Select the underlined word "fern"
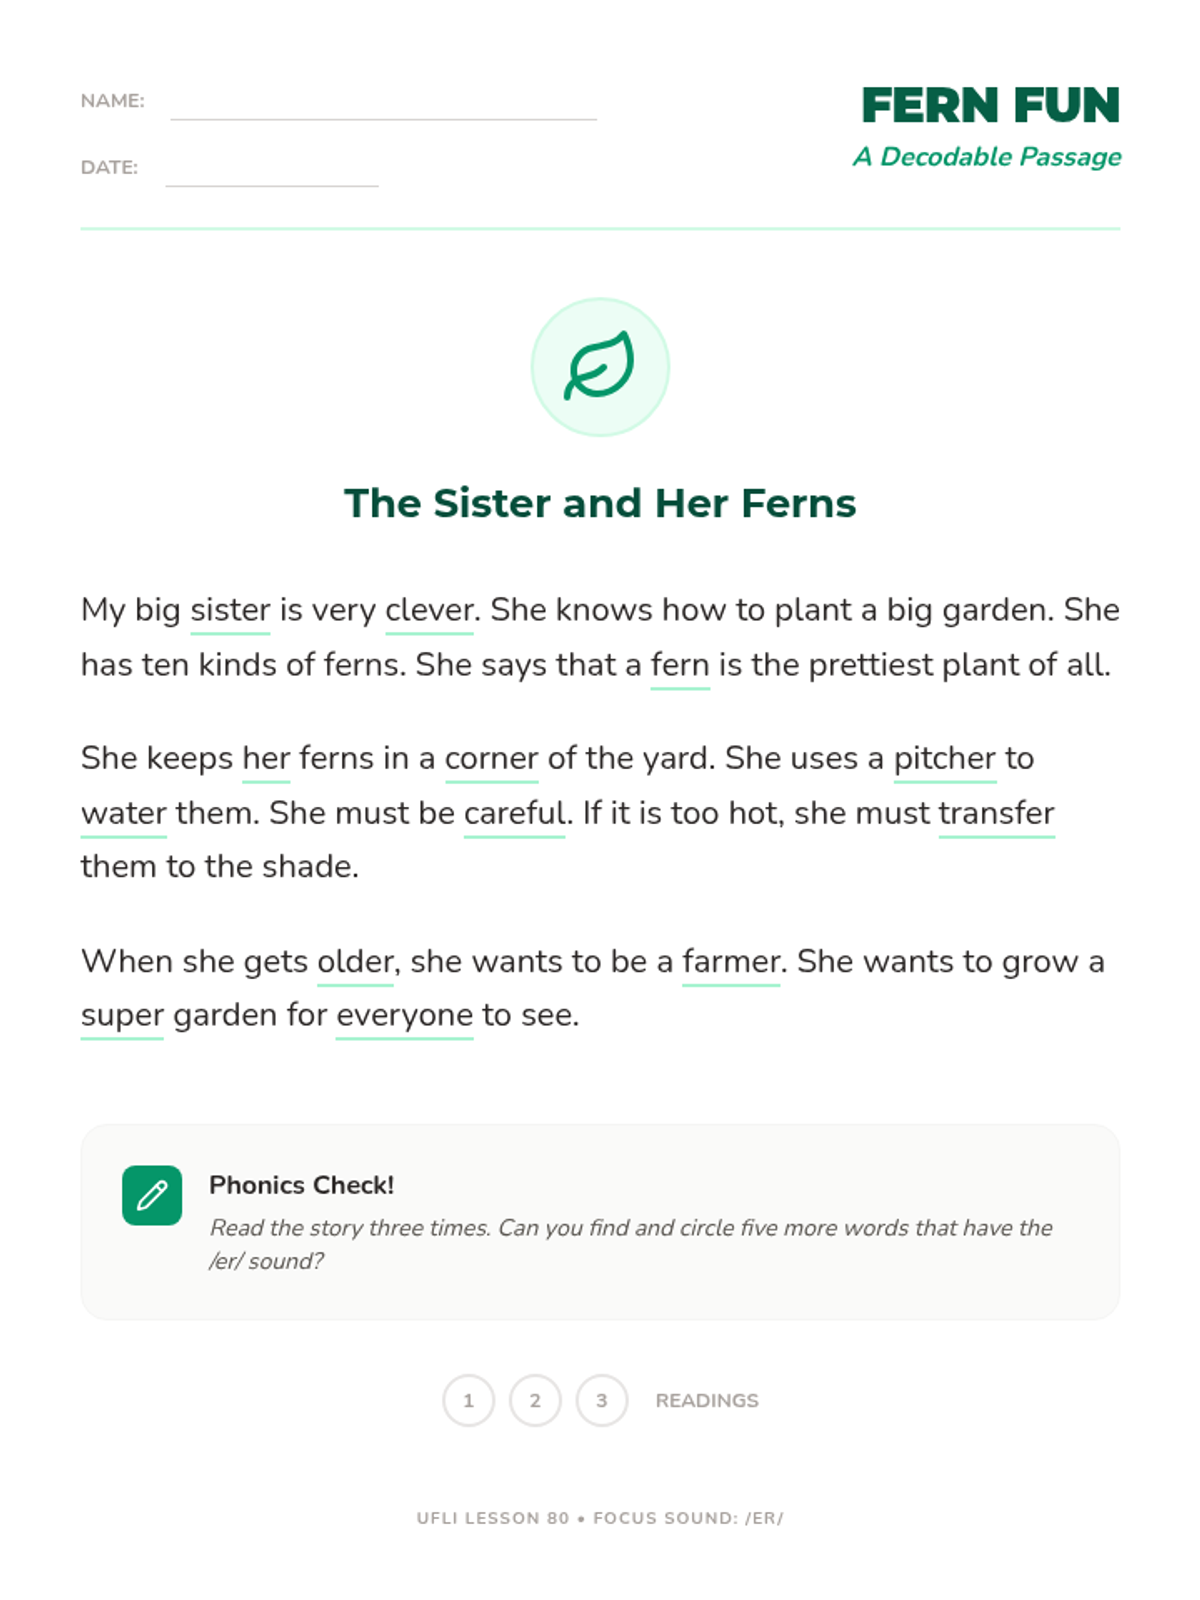This screenshot has width=1200, height=1600. point(680,665)
